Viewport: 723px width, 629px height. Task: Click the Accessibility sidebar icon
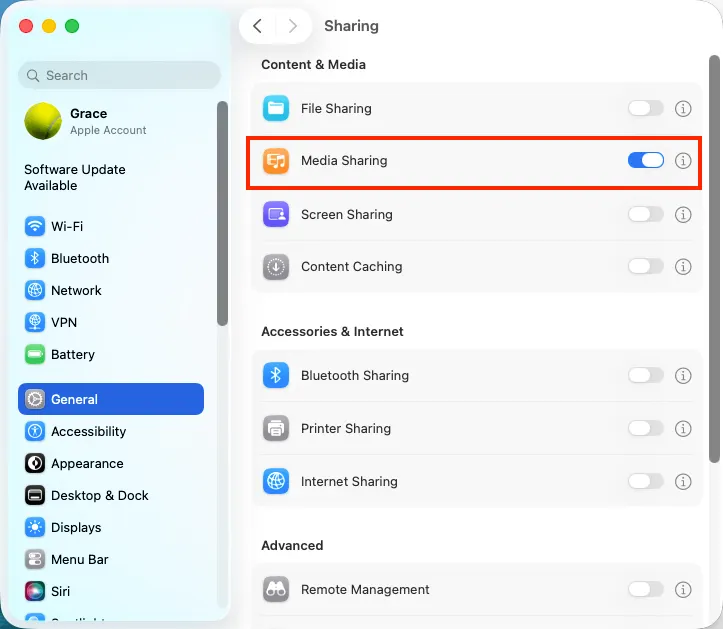click(x=35, y=432)
